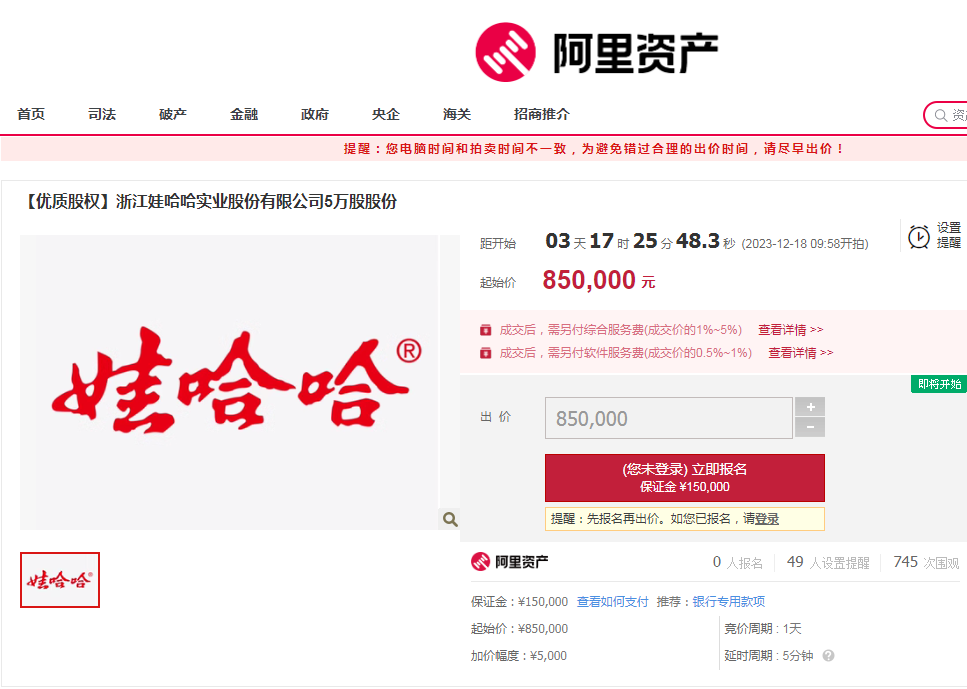Click the 登录 login link
The height and width of the screenshot is (689, 967).
coord(767,519)
